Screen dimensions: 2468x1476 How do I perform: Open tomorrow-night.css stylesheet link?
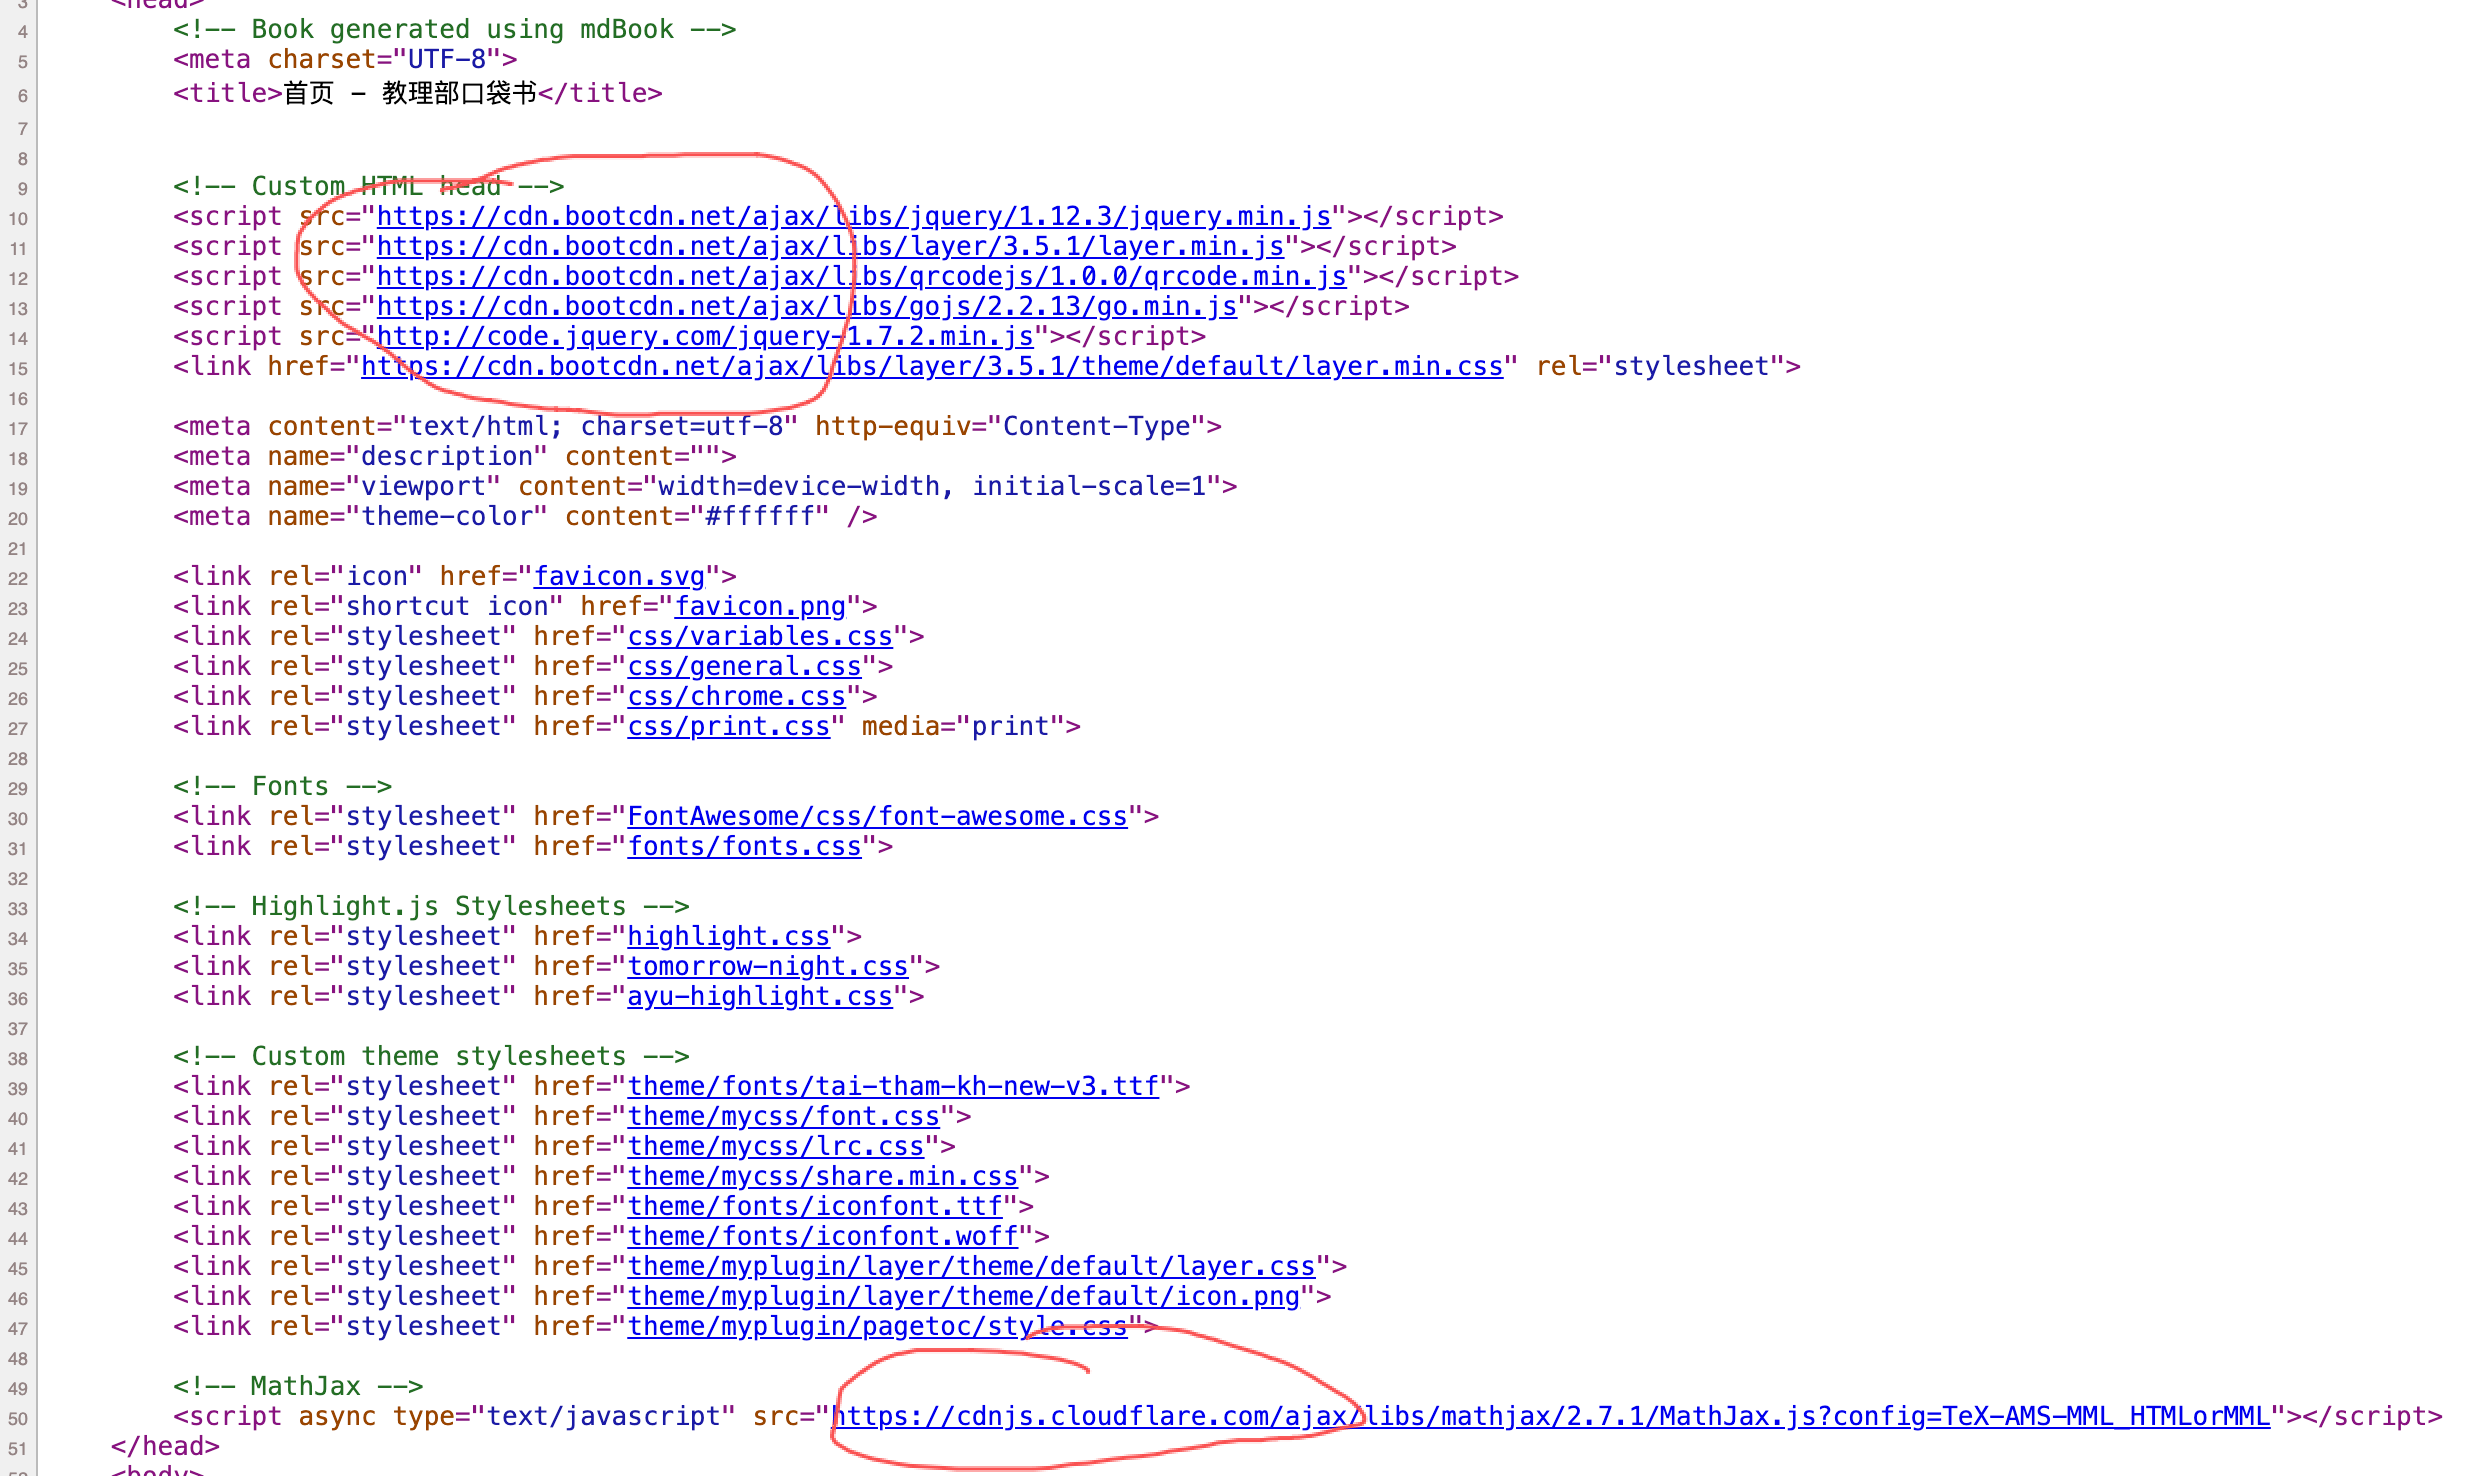tap(767, 966)
